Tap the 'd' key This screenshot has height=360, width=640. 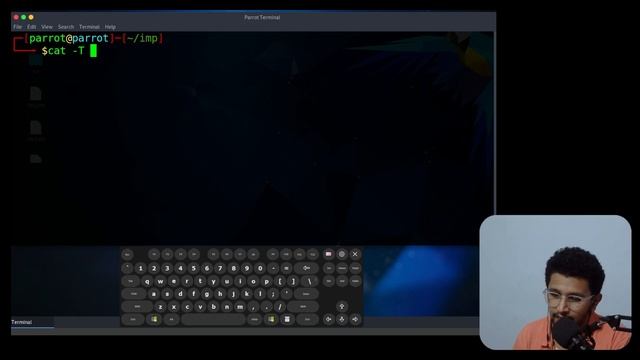tap(180, 294)
